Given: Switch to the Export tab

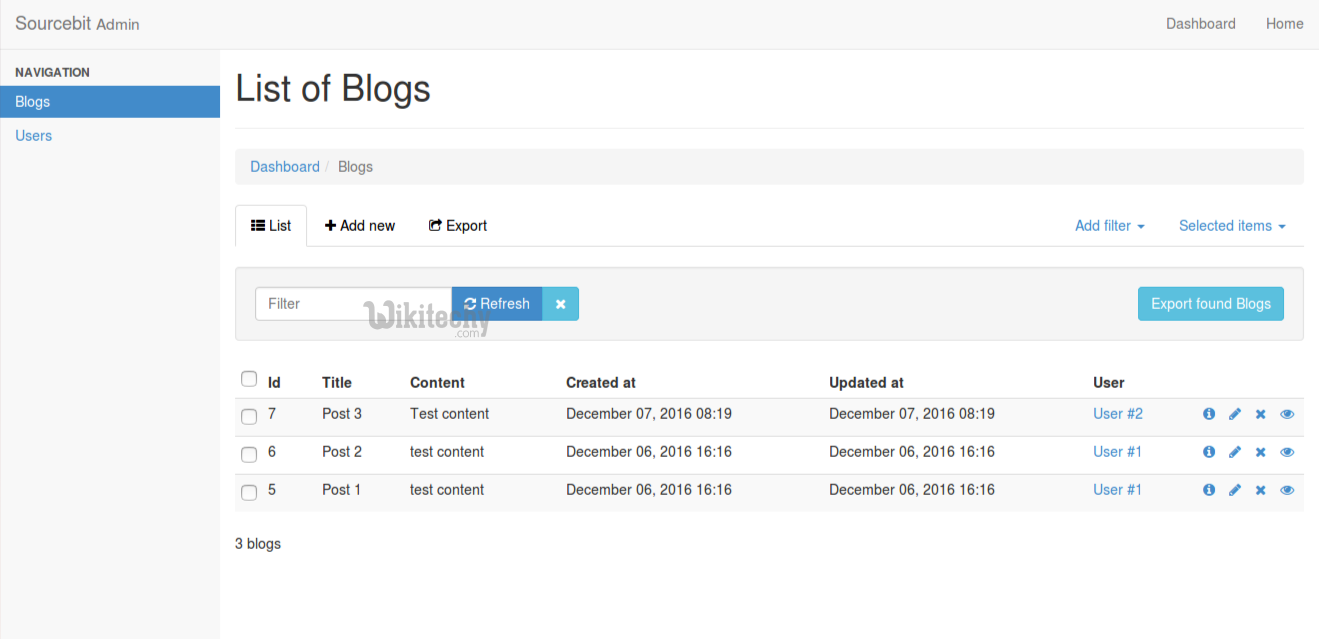Looking at the screenshot, I should point(458,226).
